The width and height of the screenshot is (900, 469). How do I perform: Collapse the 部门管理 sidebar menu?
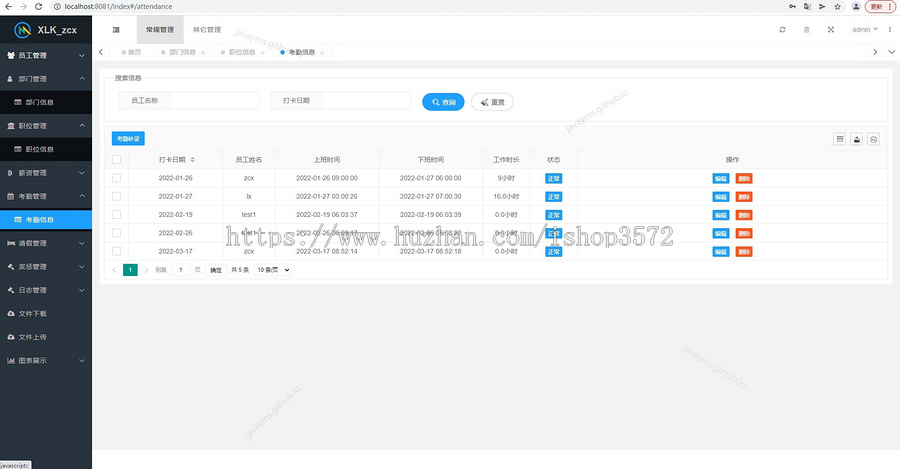click(x=46, y=79)
